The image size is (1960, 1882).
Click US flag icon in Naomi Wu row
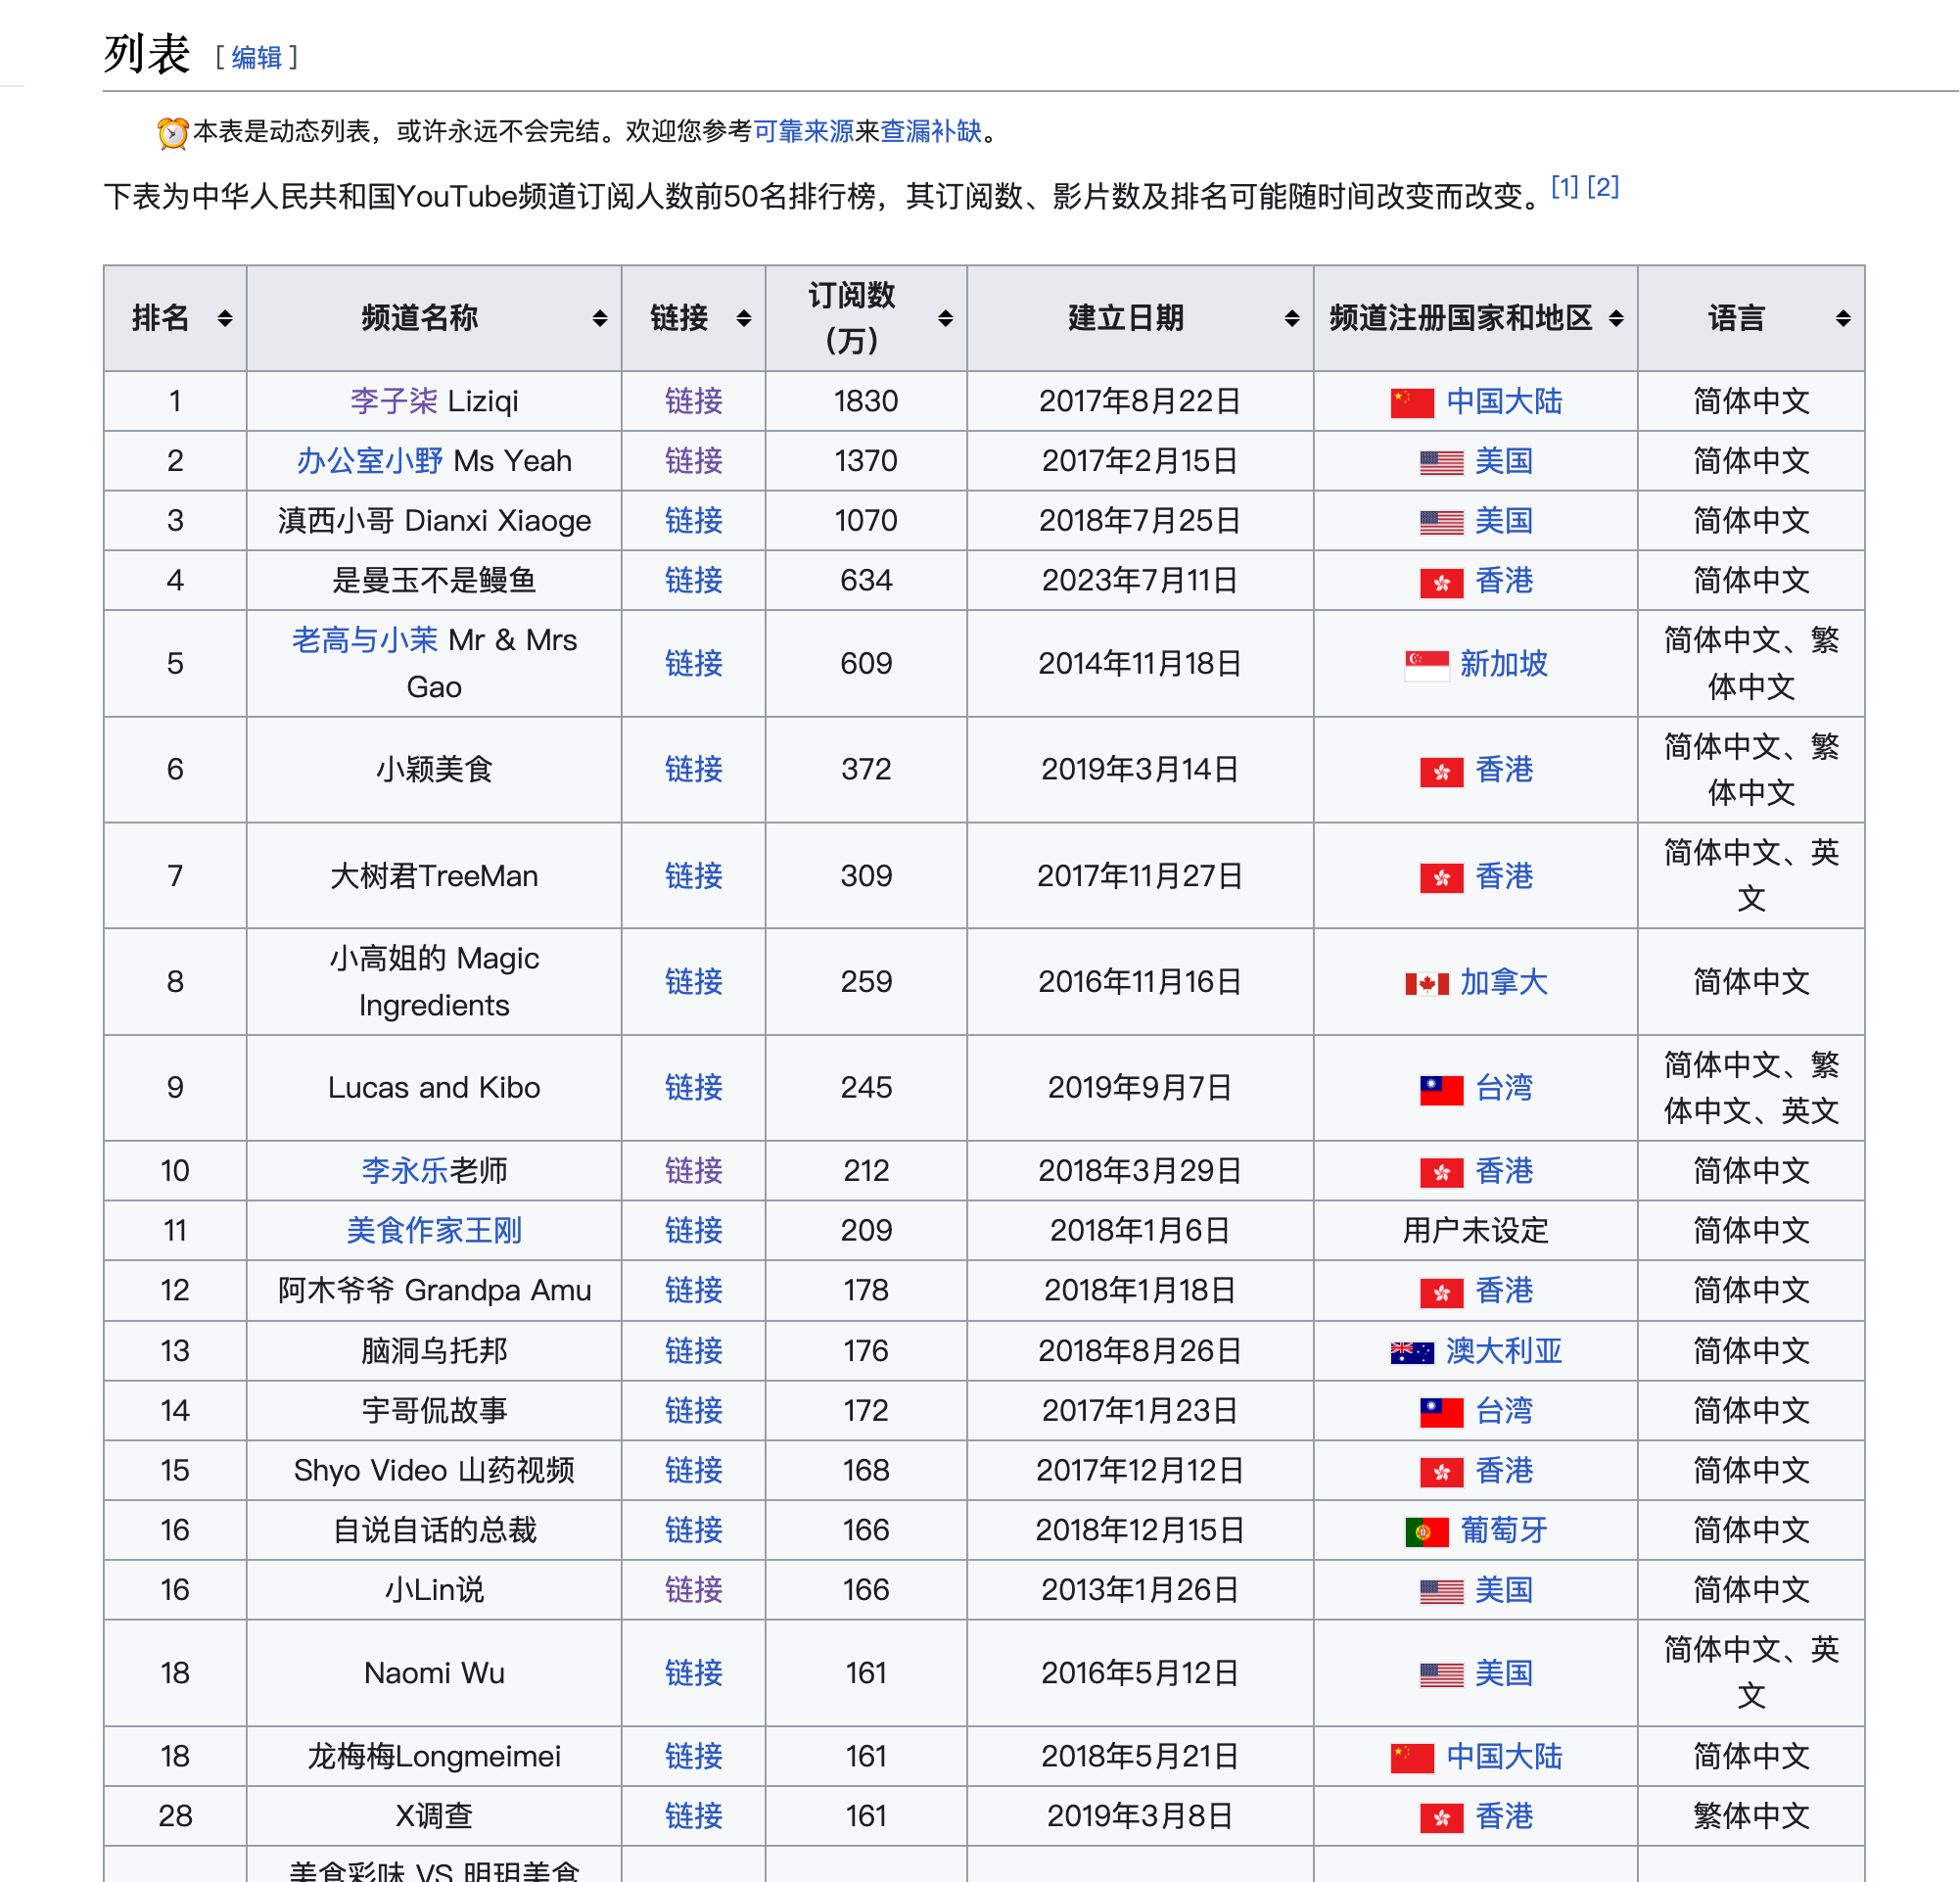click(1441, 1675)
